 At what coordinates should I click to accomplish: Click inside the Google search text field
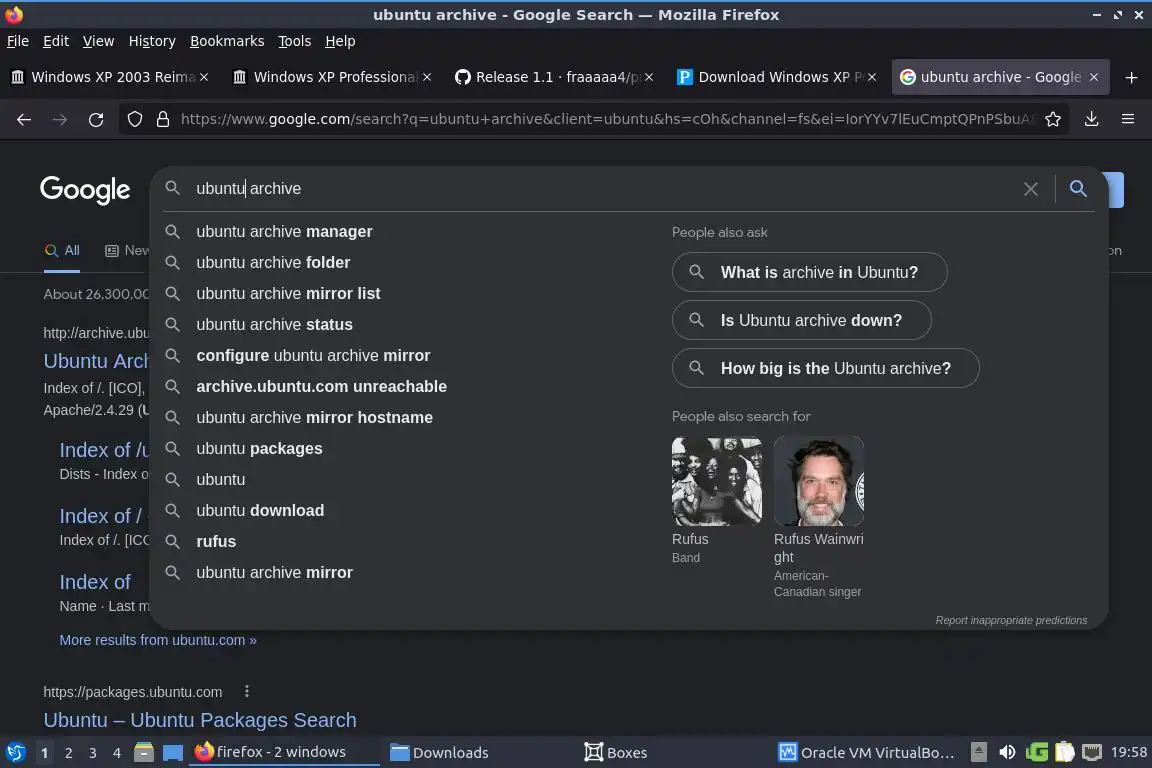[602, 189]
